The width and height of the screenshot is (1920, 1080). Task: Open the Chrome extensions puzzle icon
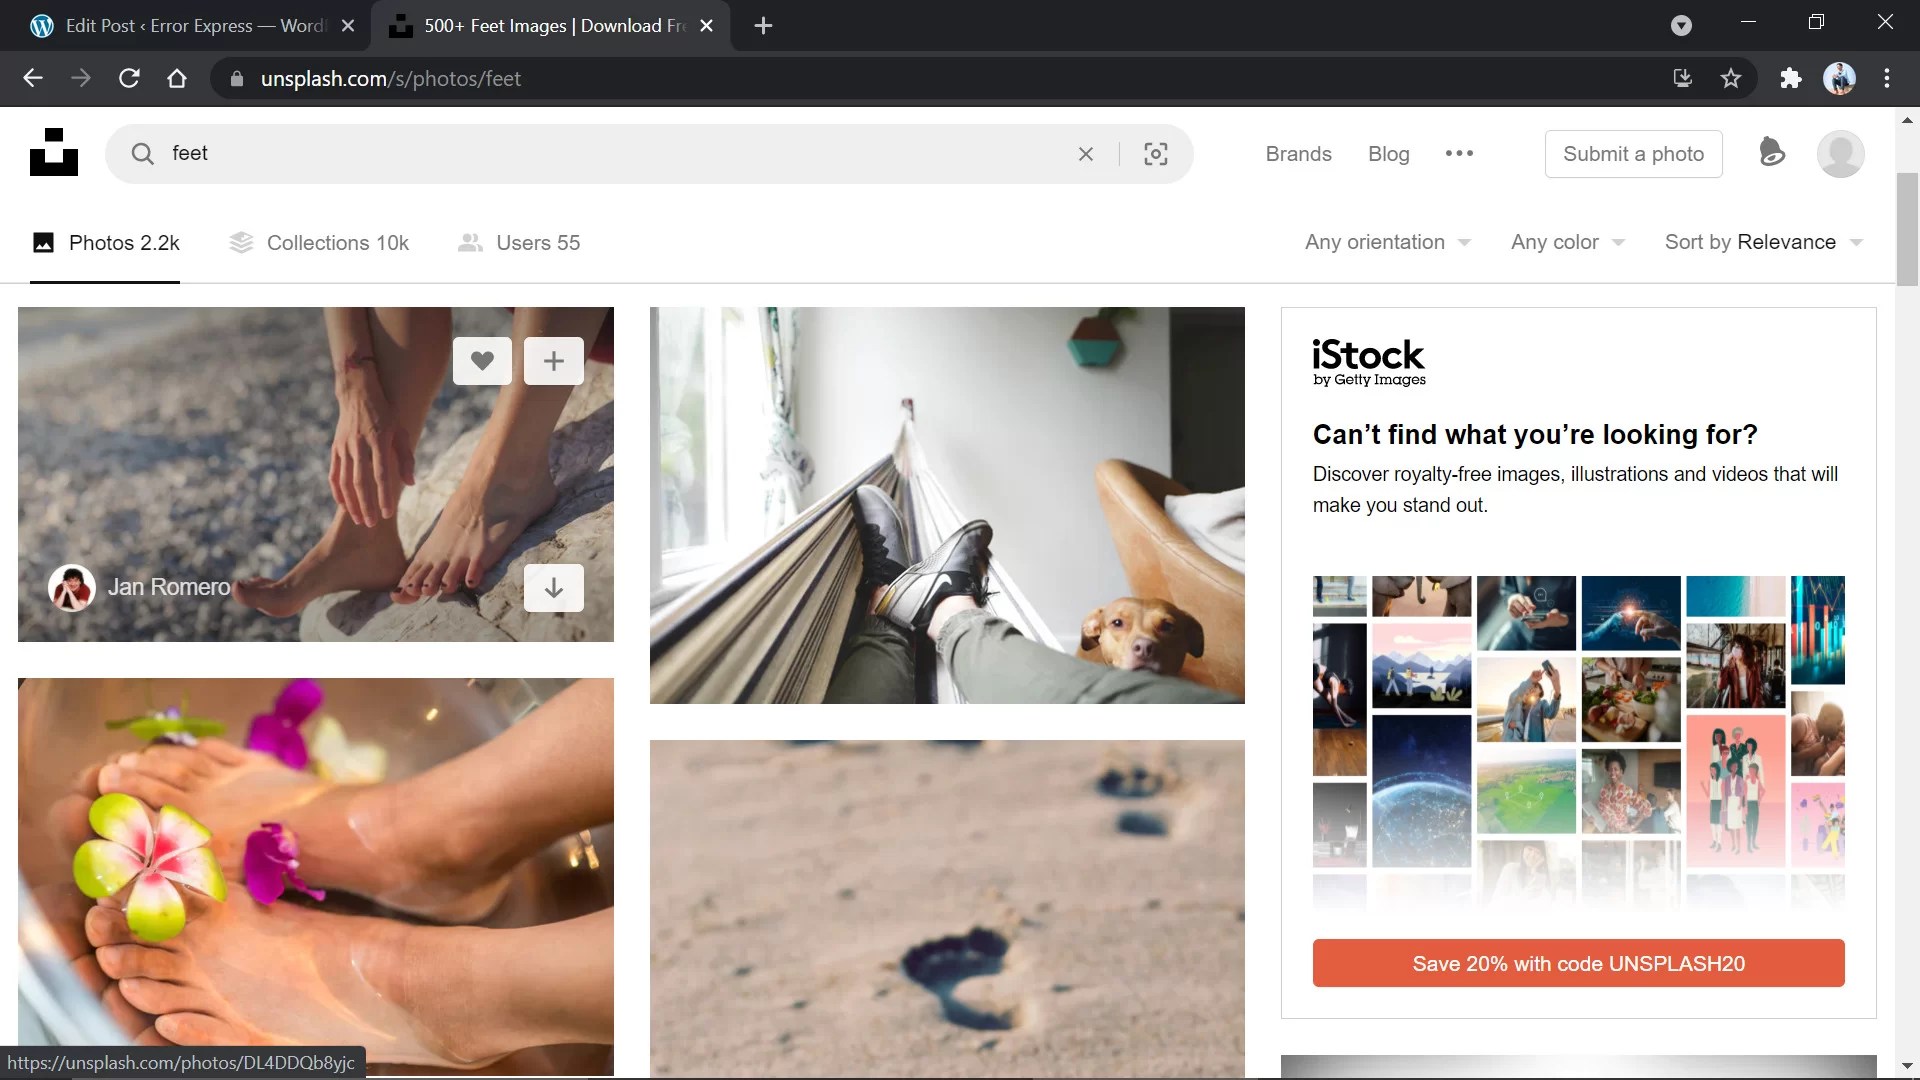[x=1790, y=78]
